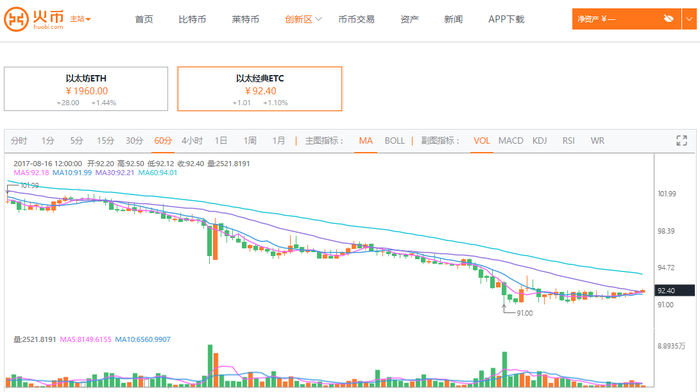The image size is (700, 392).
Task: Open the 主站 site switcher dropdown
Action: [x=80, y=19]
